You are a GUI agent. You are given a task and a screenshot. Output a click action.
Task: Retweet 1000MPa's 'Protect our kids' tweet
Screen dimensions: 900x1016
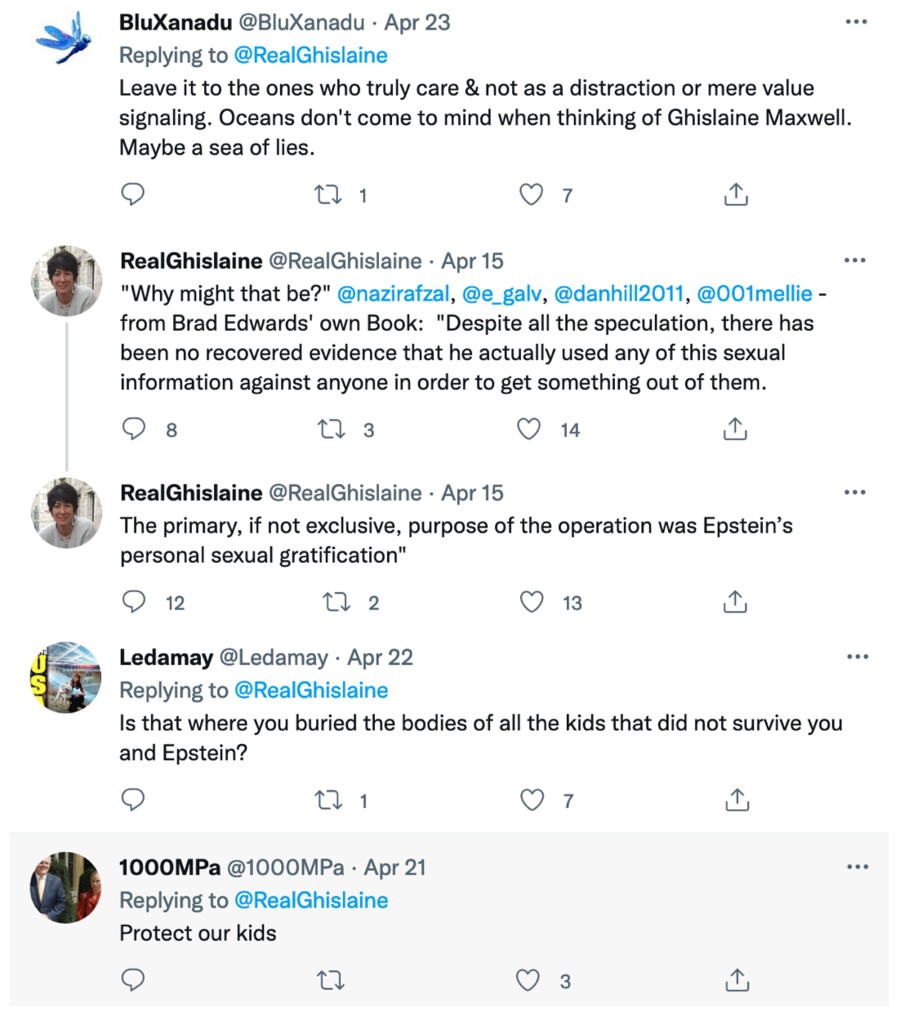tap(328, 980)
